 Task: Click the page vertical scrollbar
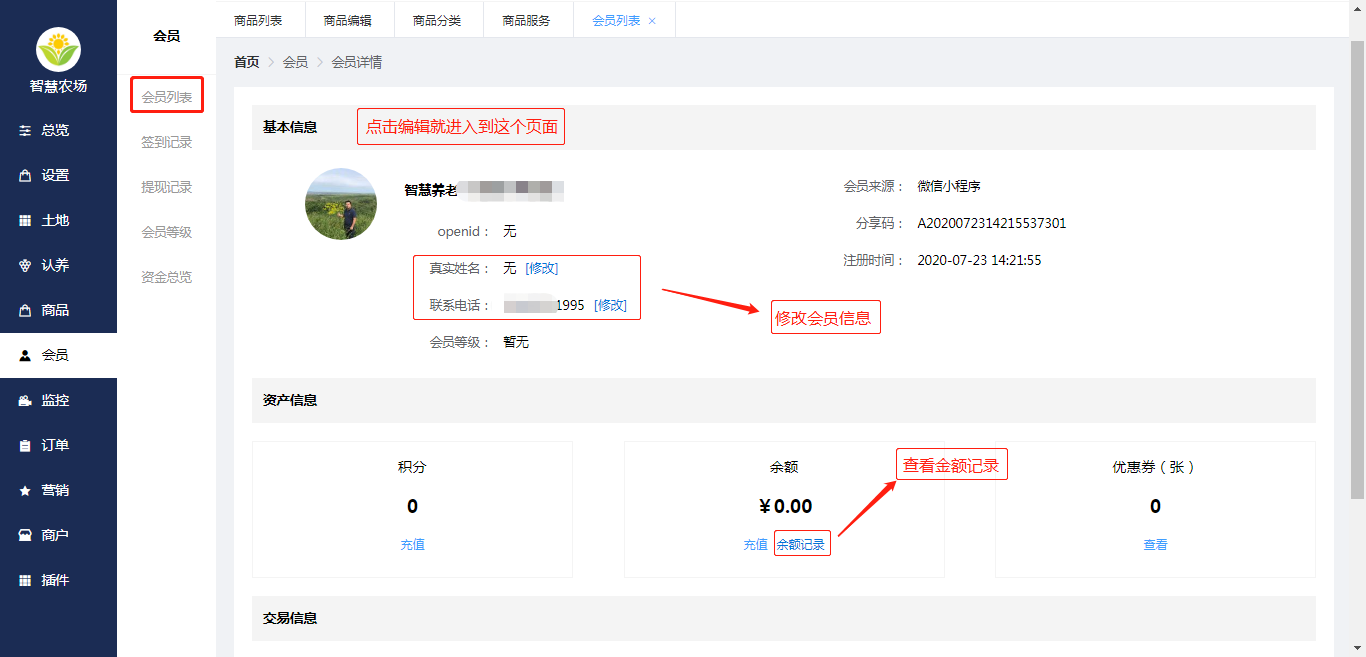coord(1357,268)
